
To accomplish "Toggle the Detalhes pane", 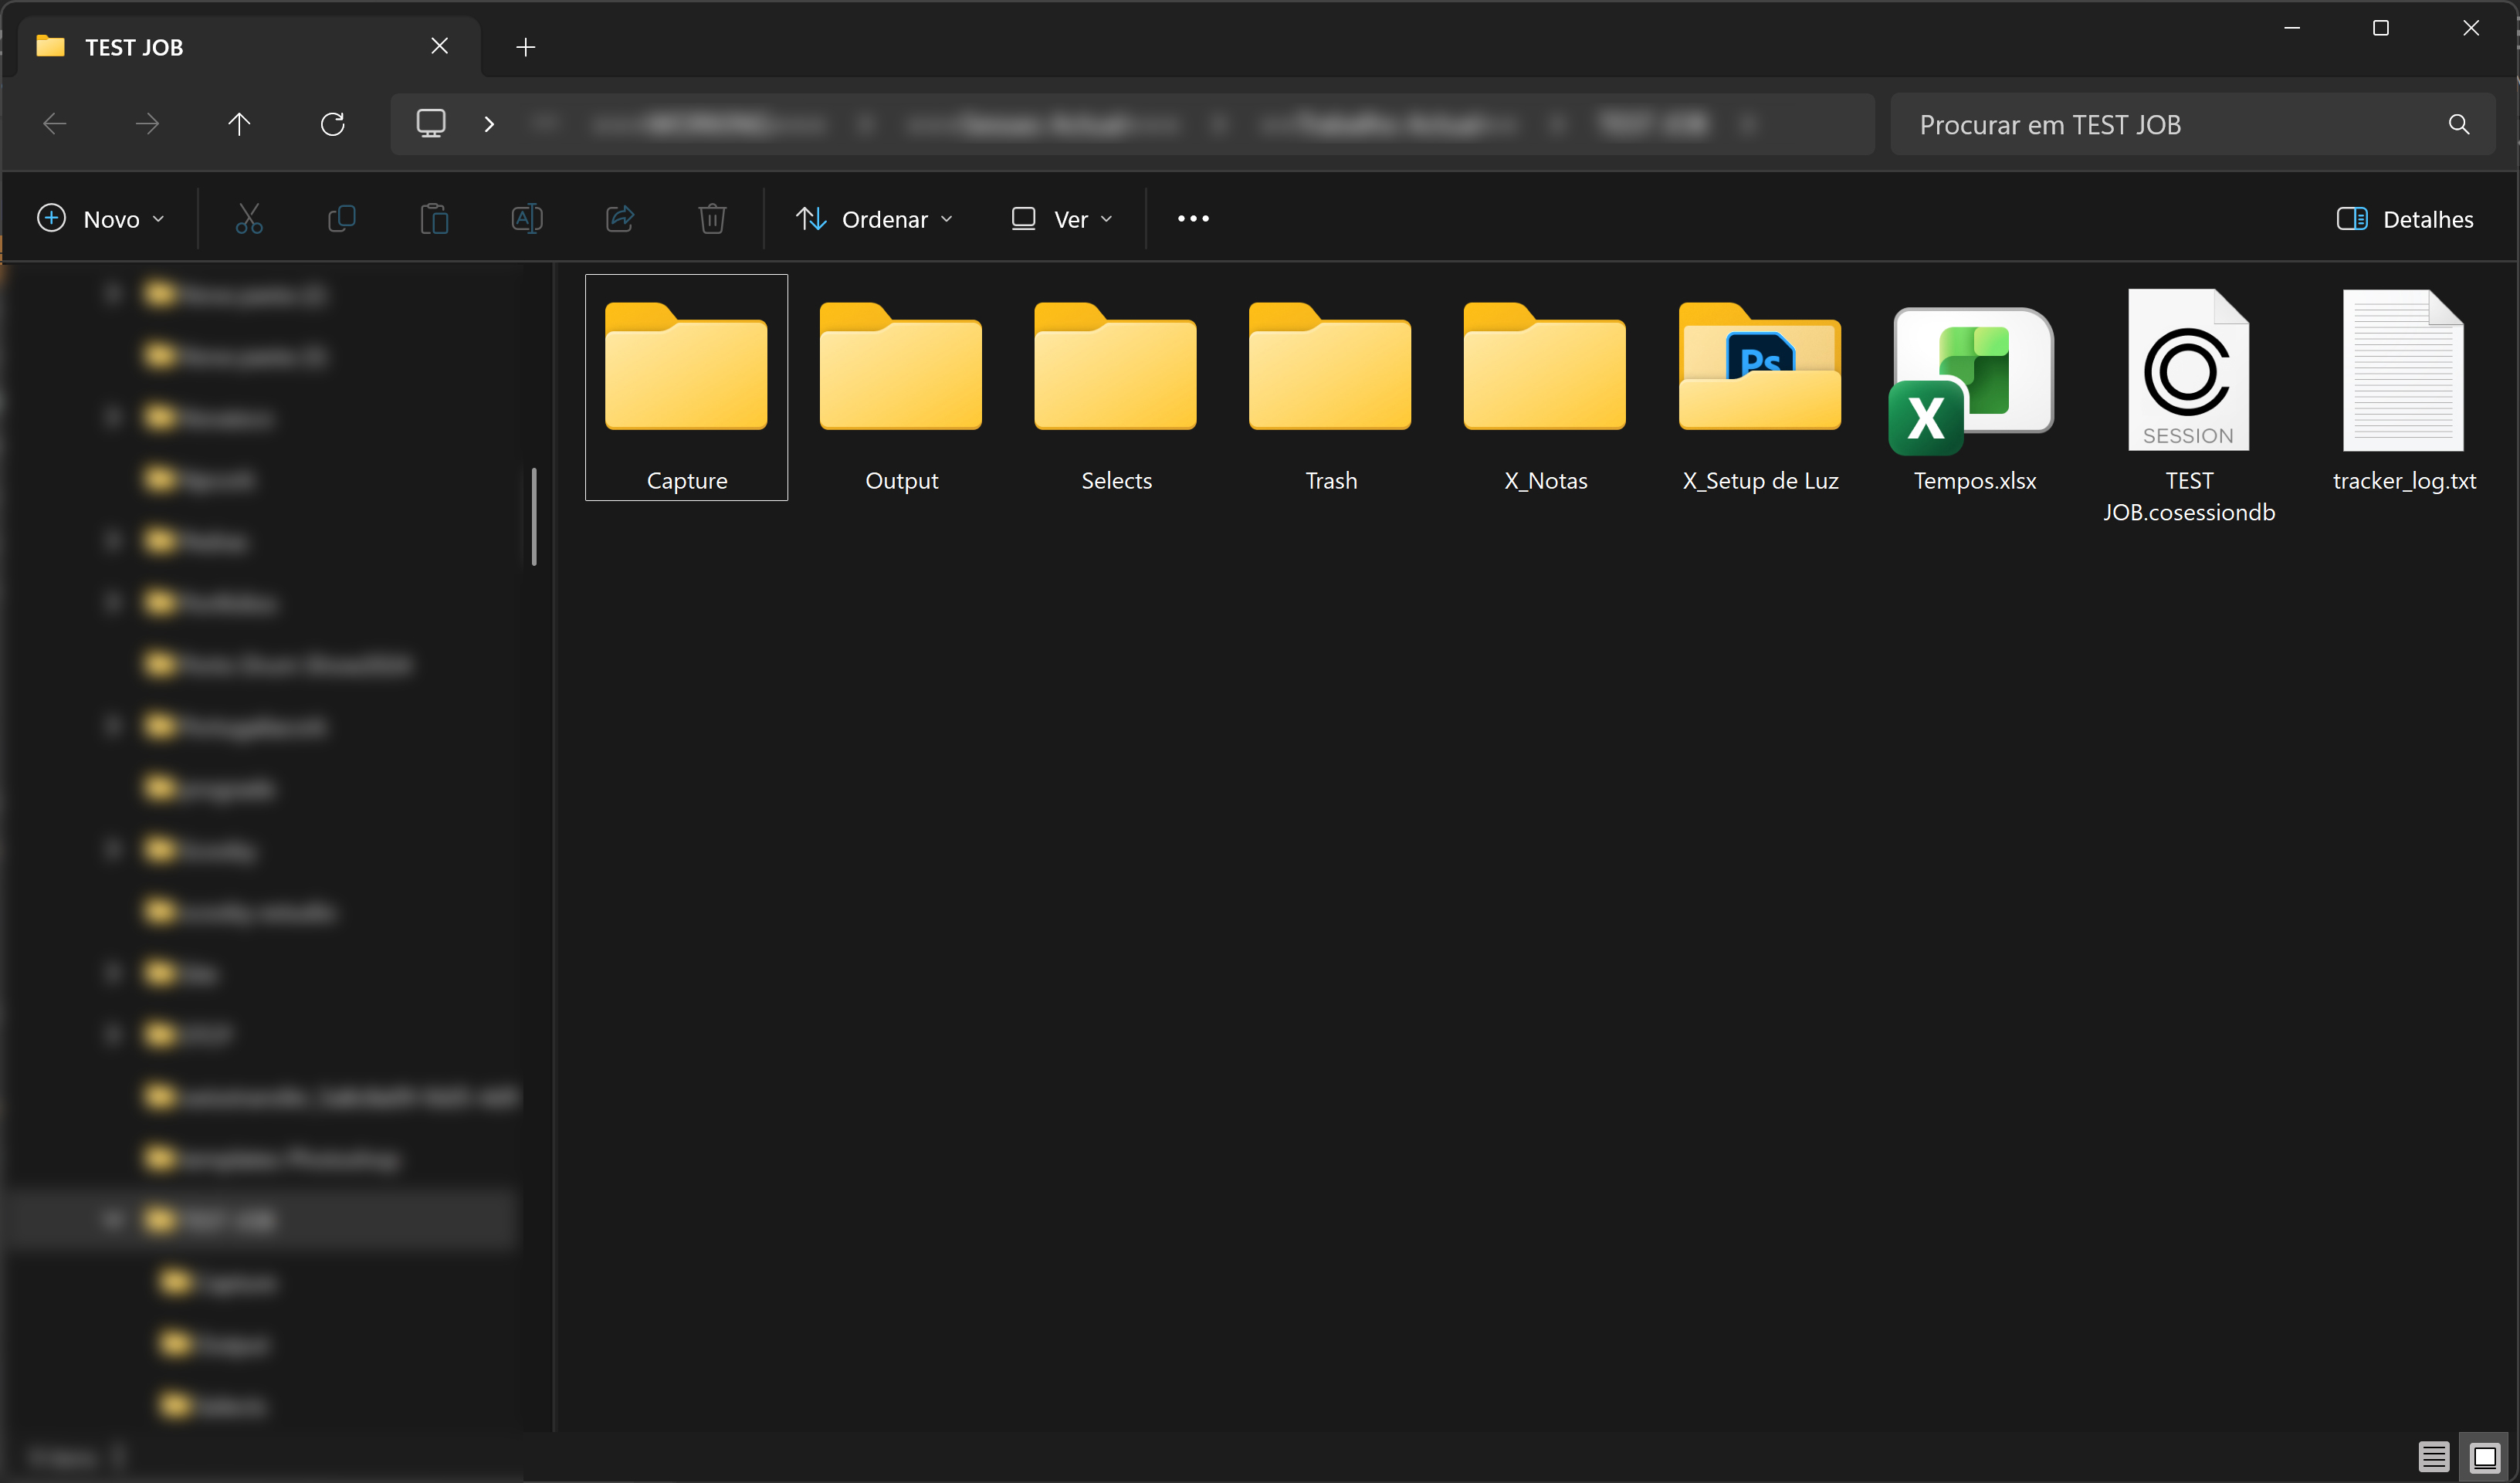I will click(2405, 219).
